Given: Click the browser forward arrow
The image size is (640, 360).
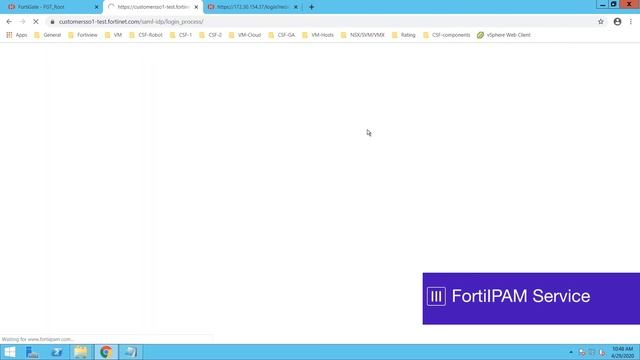Looking at the screenshot, I should pos(22,22).
